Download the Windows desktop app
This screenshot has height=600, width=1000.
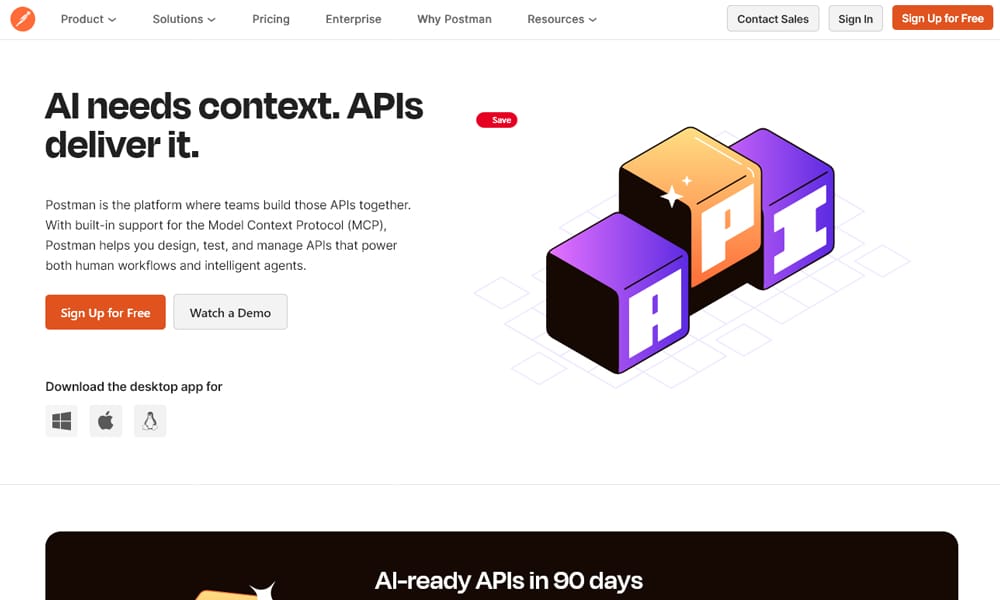click(61, 421)
